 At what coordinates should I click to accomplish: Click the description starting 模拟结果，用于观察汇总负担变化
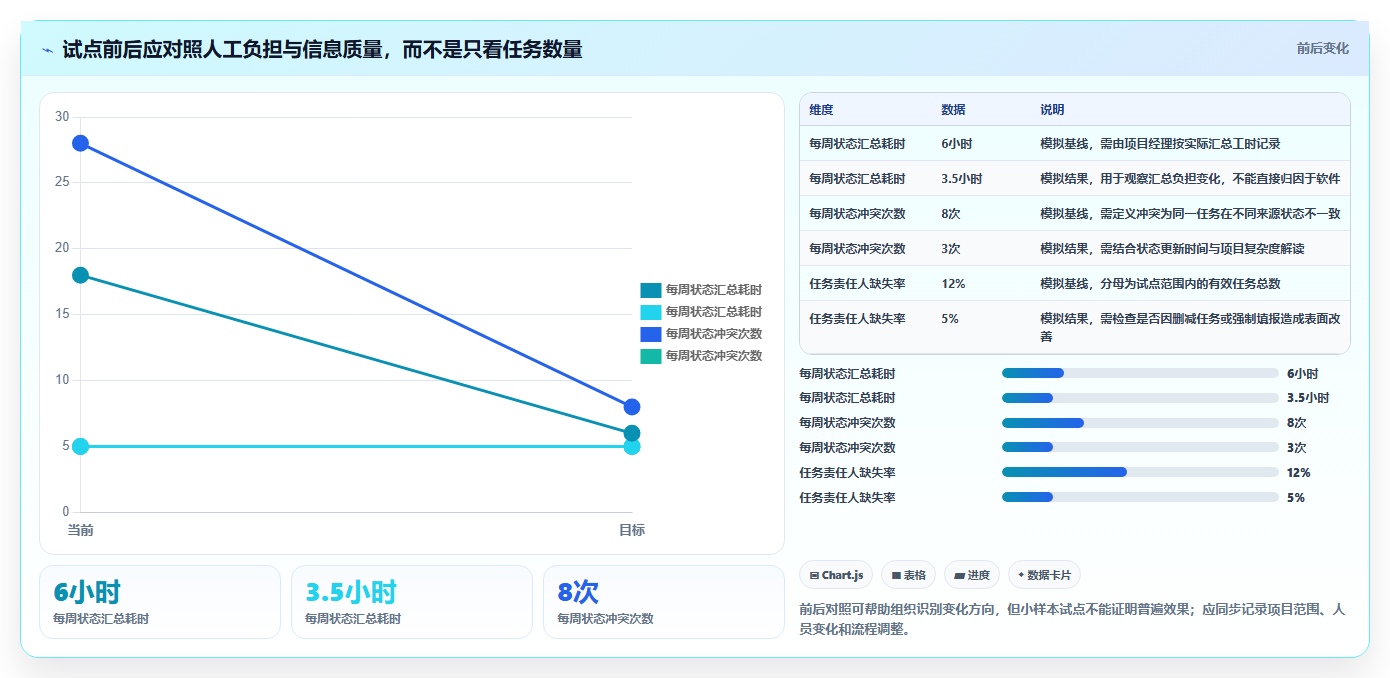(1190, 179)
